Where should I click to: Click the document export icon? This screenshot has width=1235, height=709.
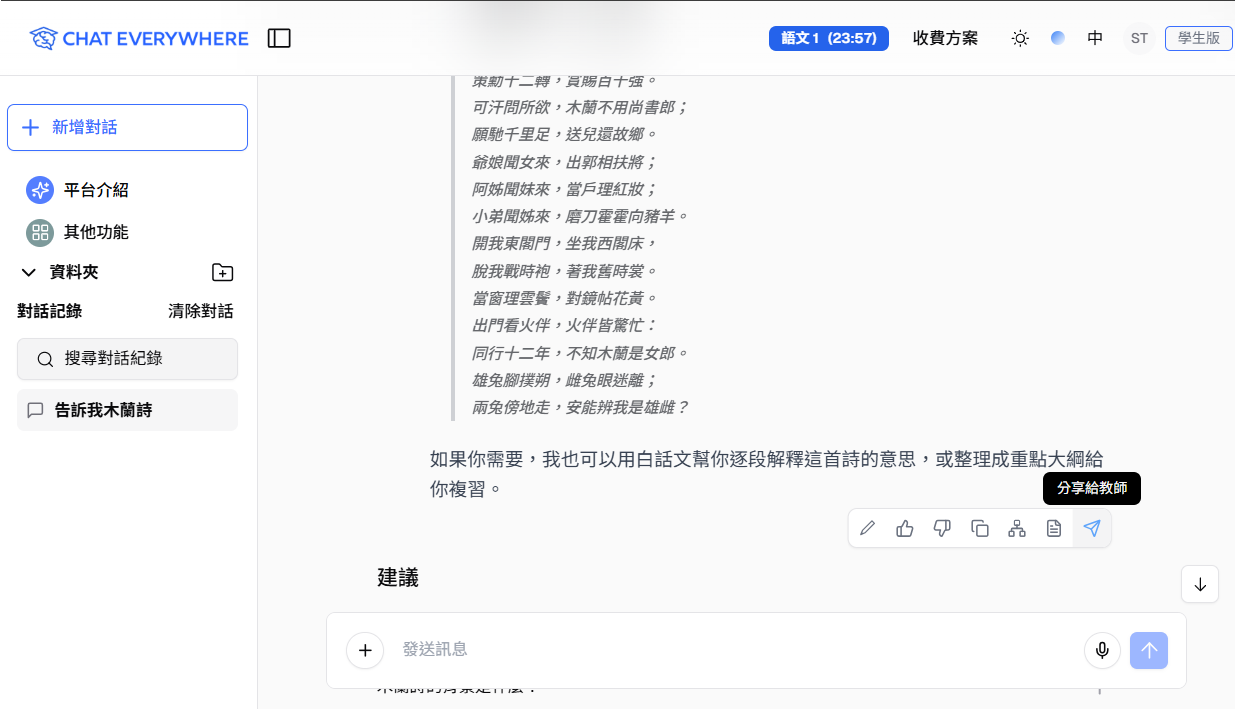[1054, 528]
